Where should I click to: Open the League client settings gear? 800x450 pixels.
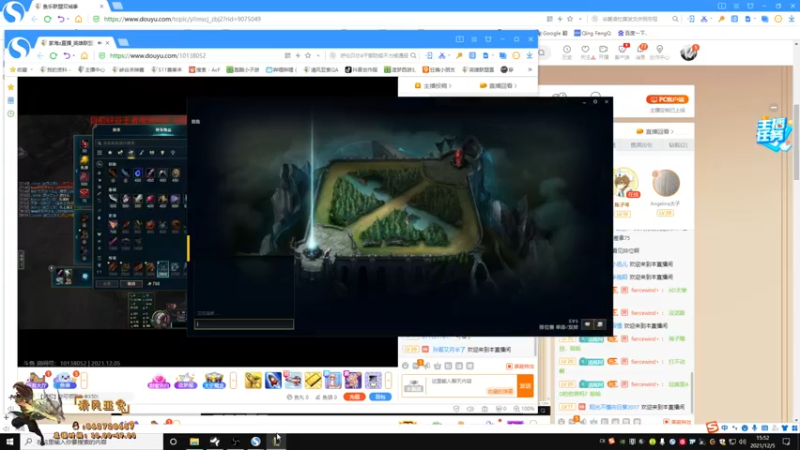(x=595, y=102)
